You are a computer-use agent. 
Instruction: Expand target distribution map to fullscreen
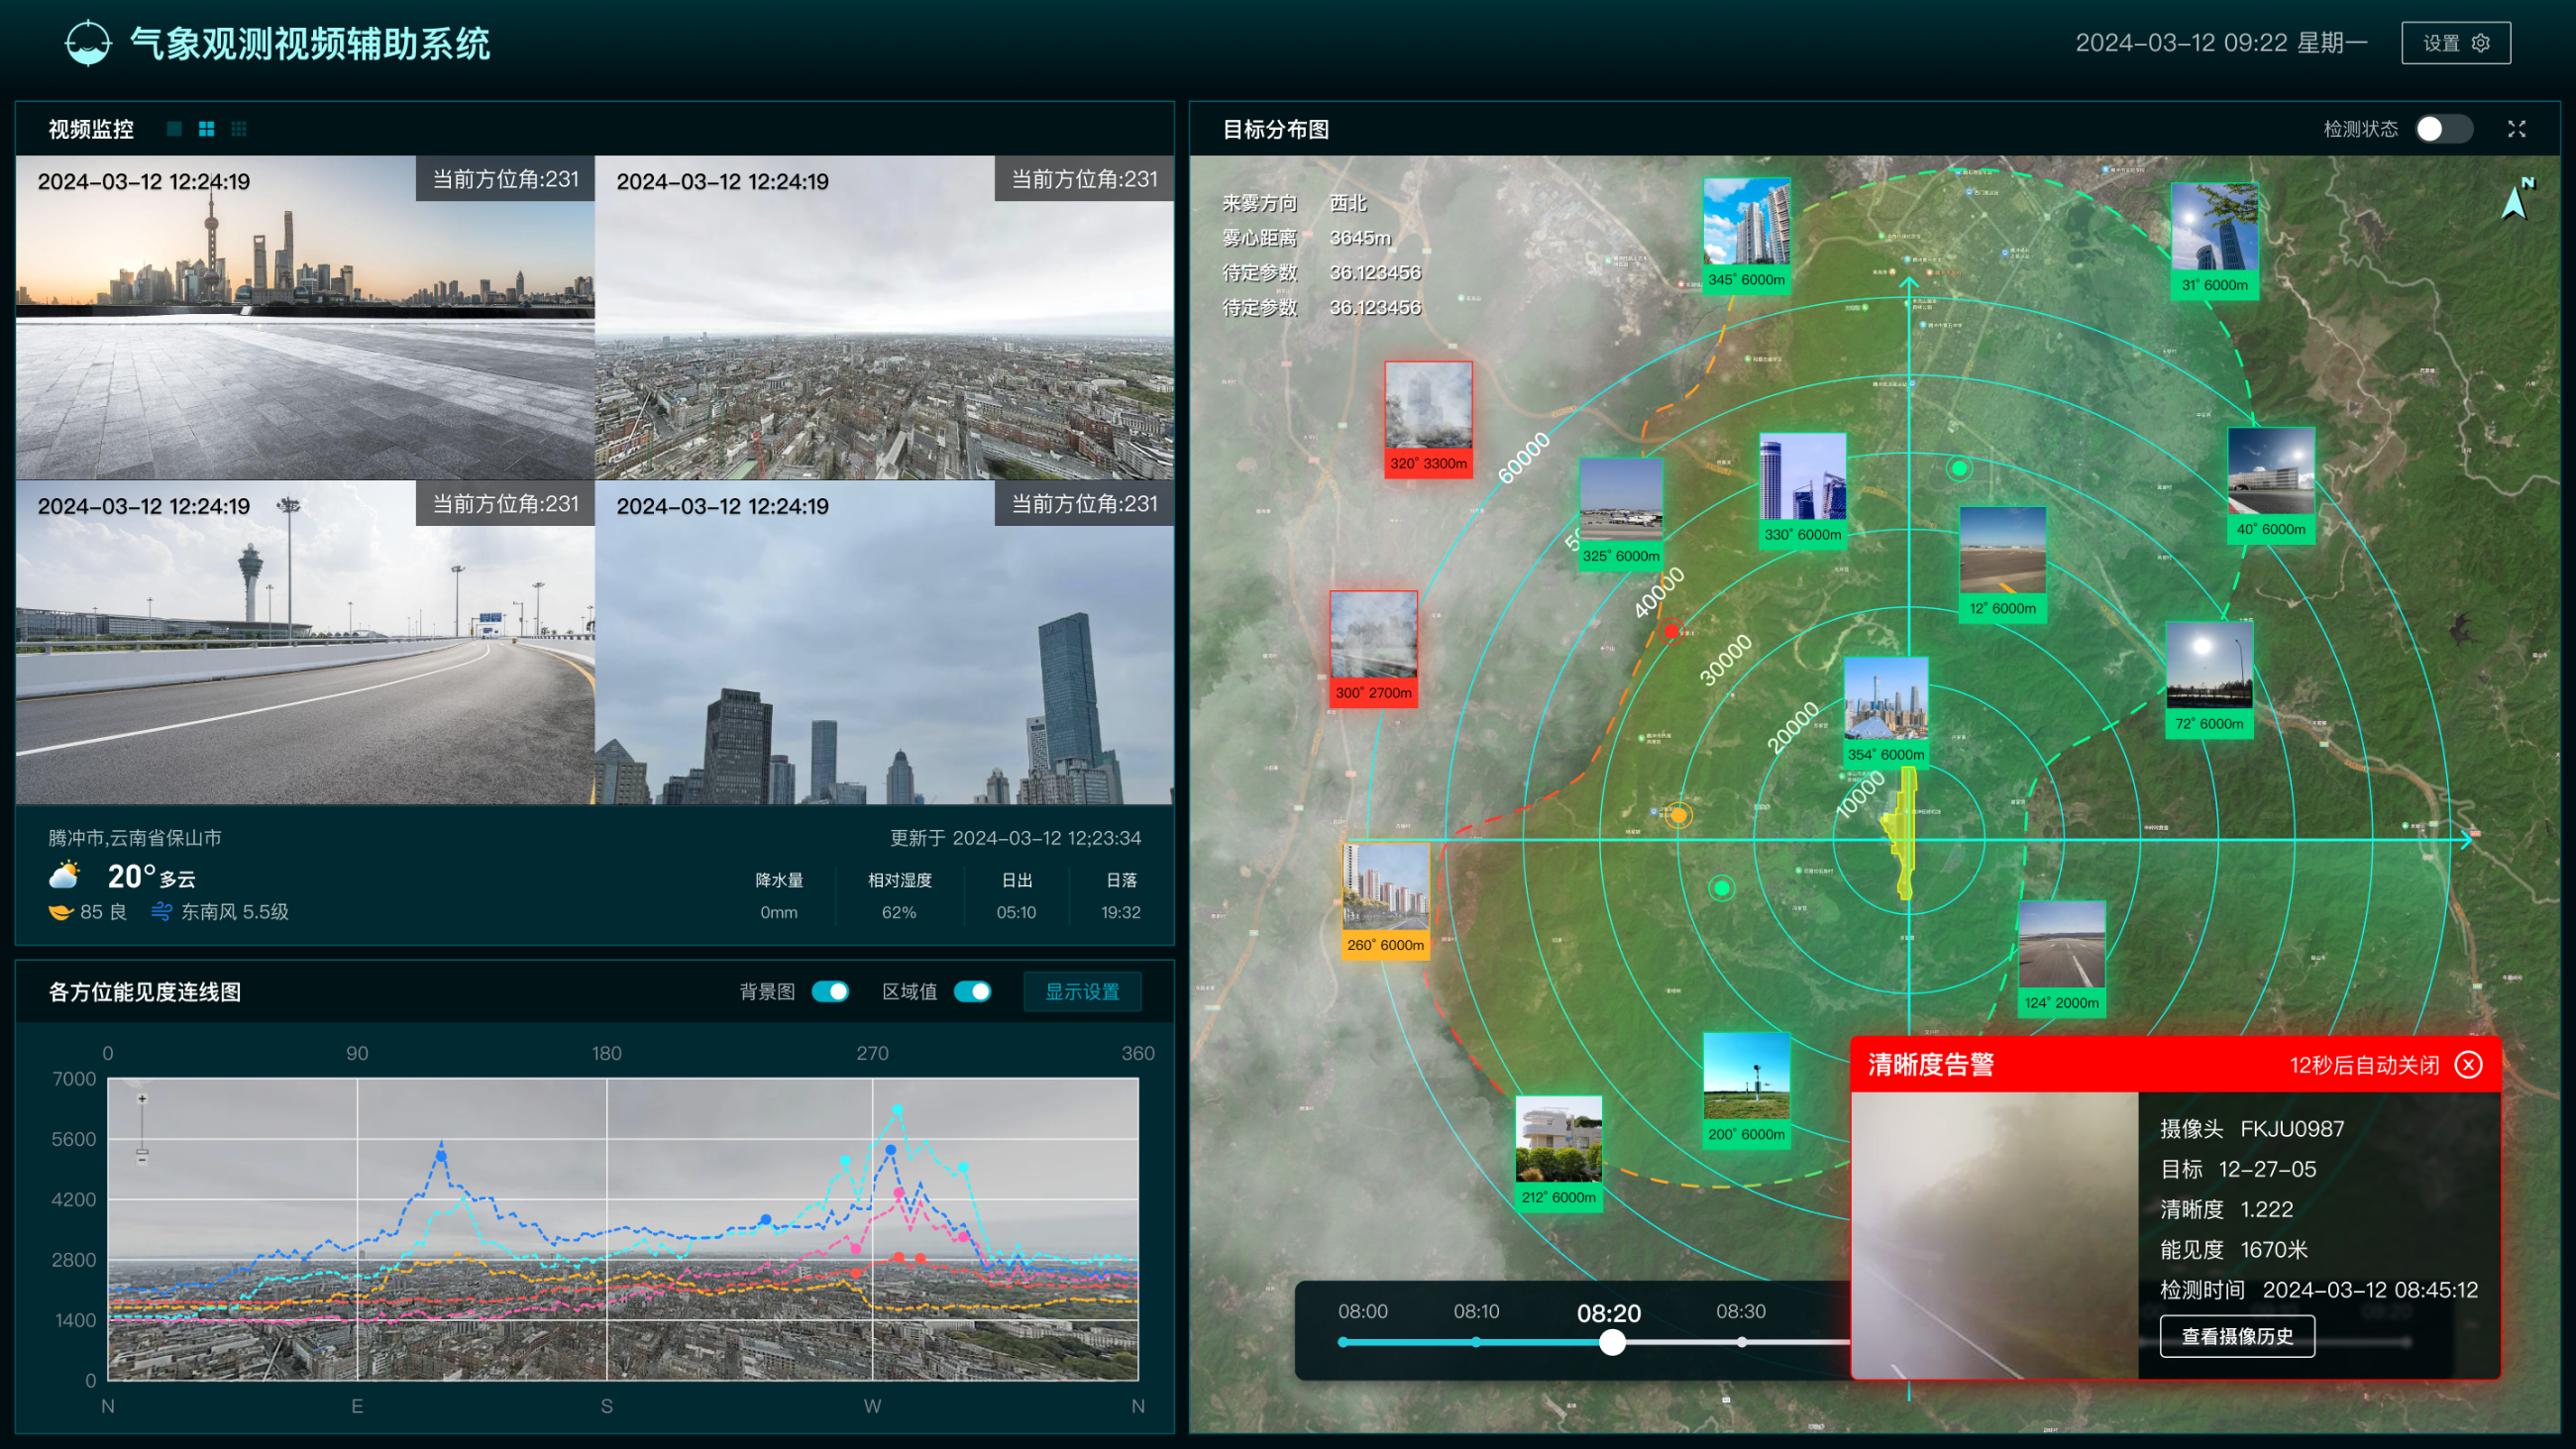(2516, 129)
